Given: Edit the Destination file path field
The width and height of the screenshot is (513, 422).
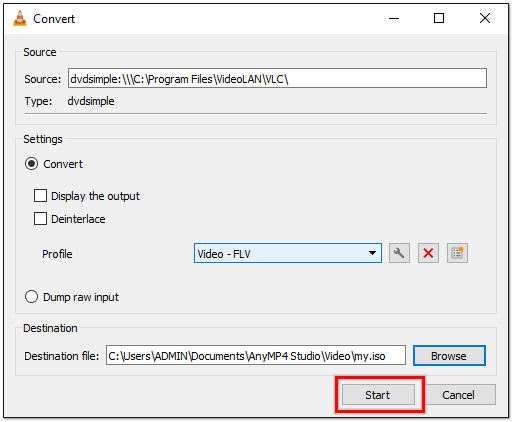Looking at the screenshot, I should [256, 356].
